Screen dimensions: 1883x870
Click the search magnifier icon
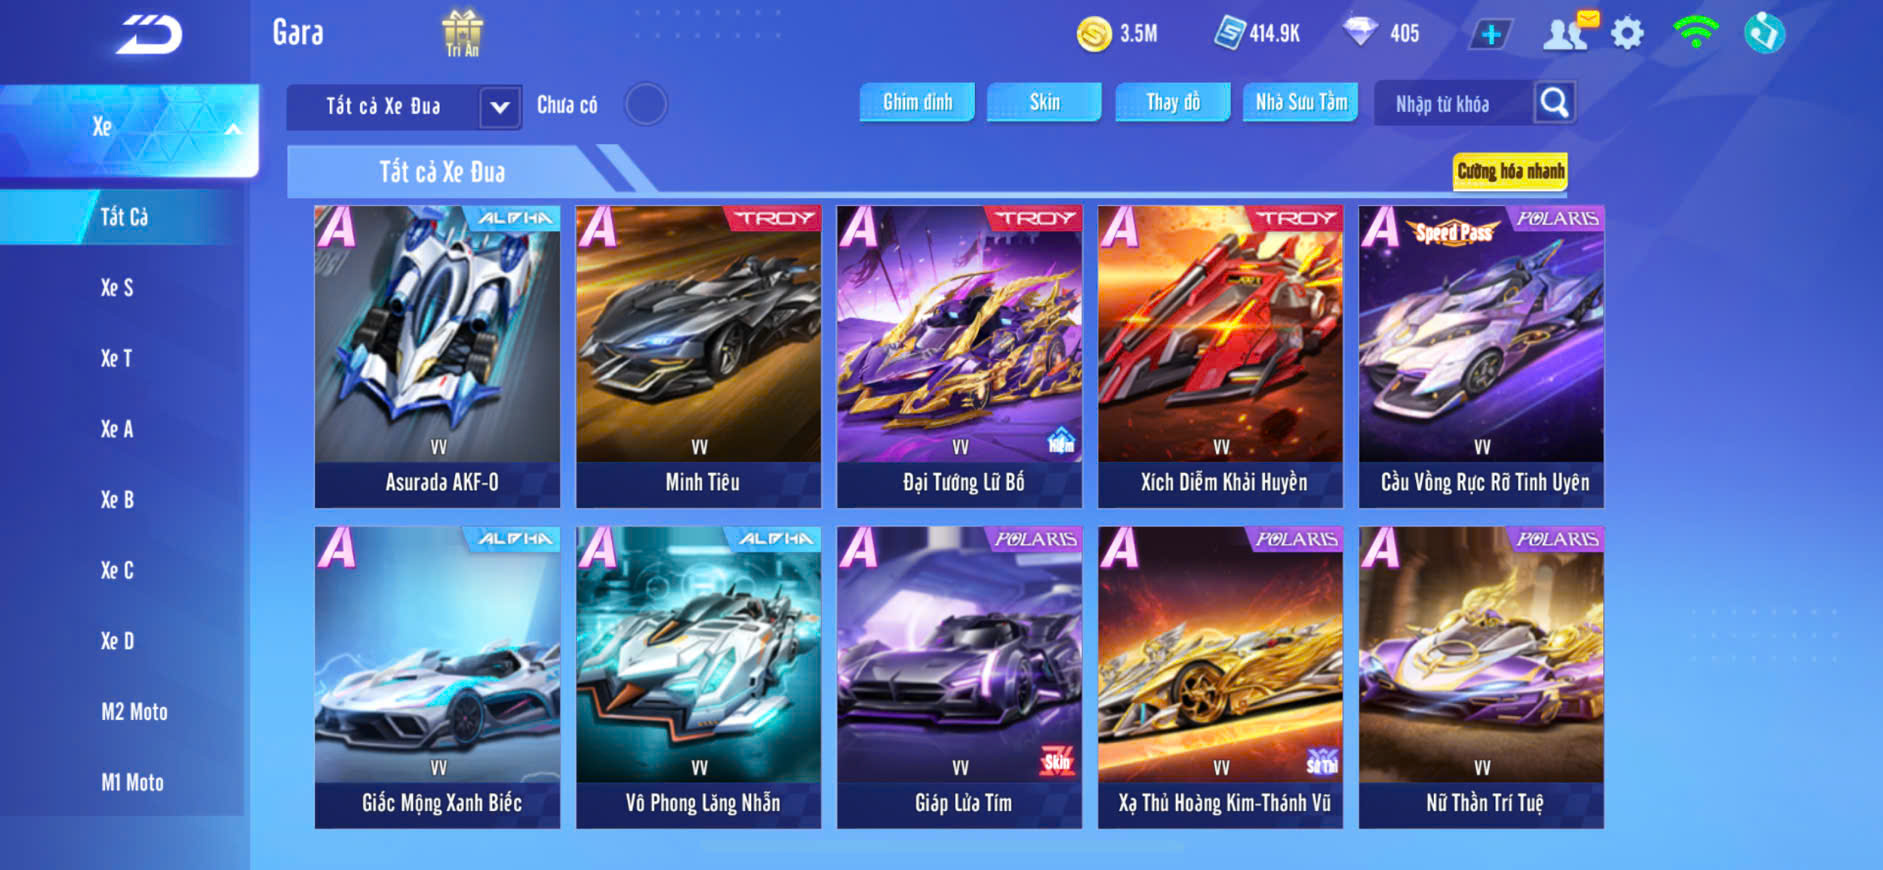(1554, 103)
